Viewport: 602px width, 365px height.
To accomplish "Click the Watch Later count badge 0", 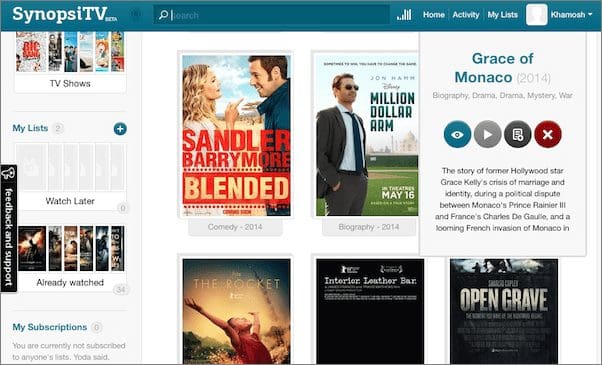I will point(122,208).
